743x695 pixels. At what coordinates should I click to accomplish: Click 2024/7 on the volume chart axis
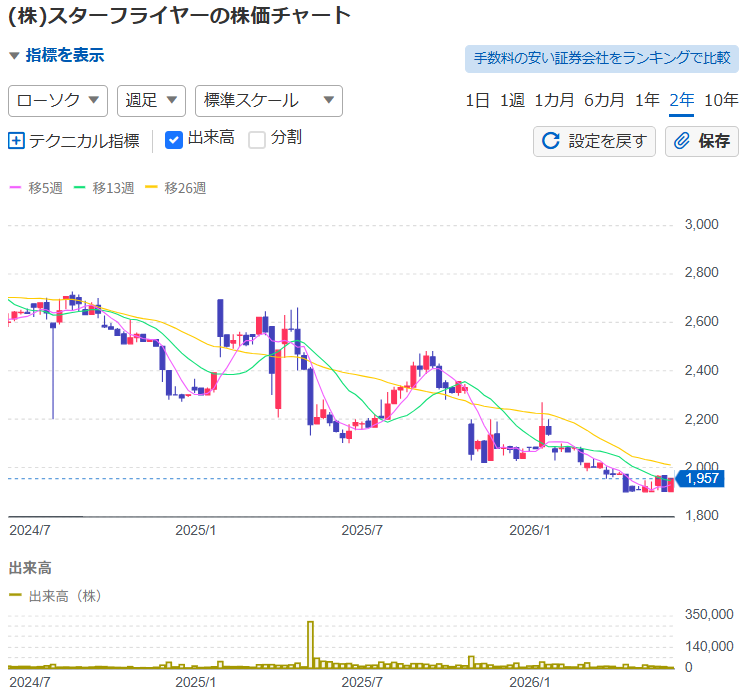point(30,682)
